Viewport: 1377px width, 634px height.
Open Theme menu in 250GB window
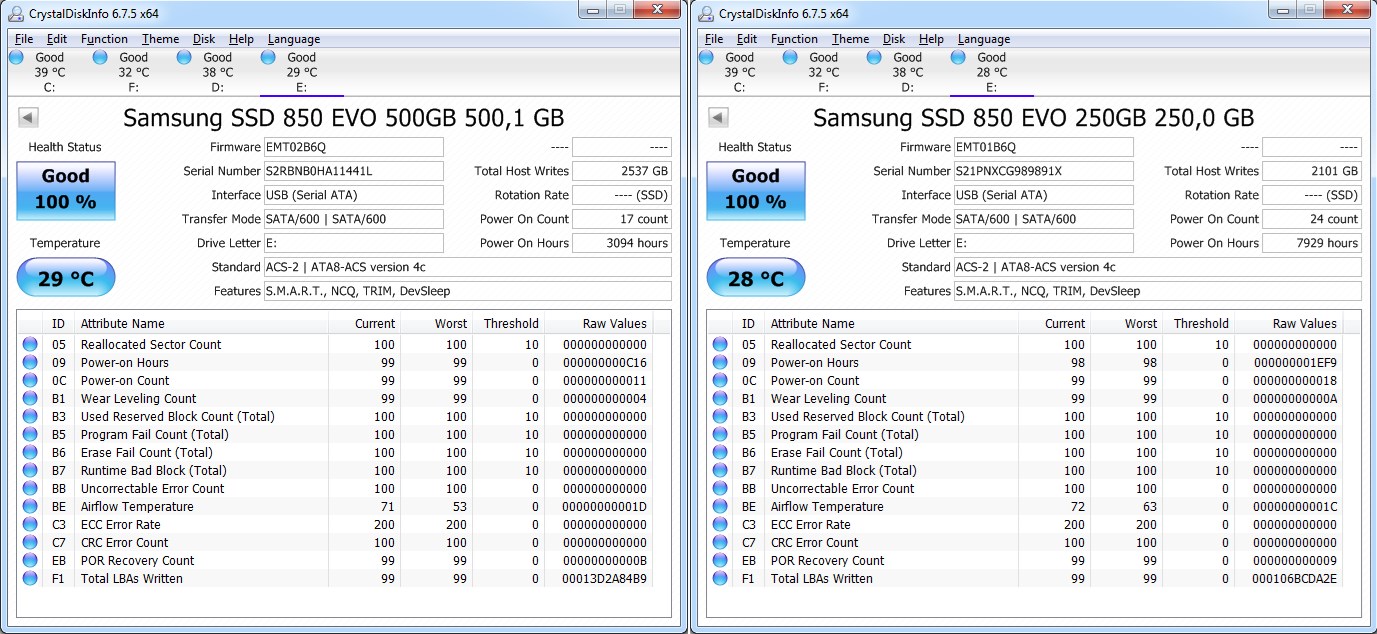pos(850,39)
